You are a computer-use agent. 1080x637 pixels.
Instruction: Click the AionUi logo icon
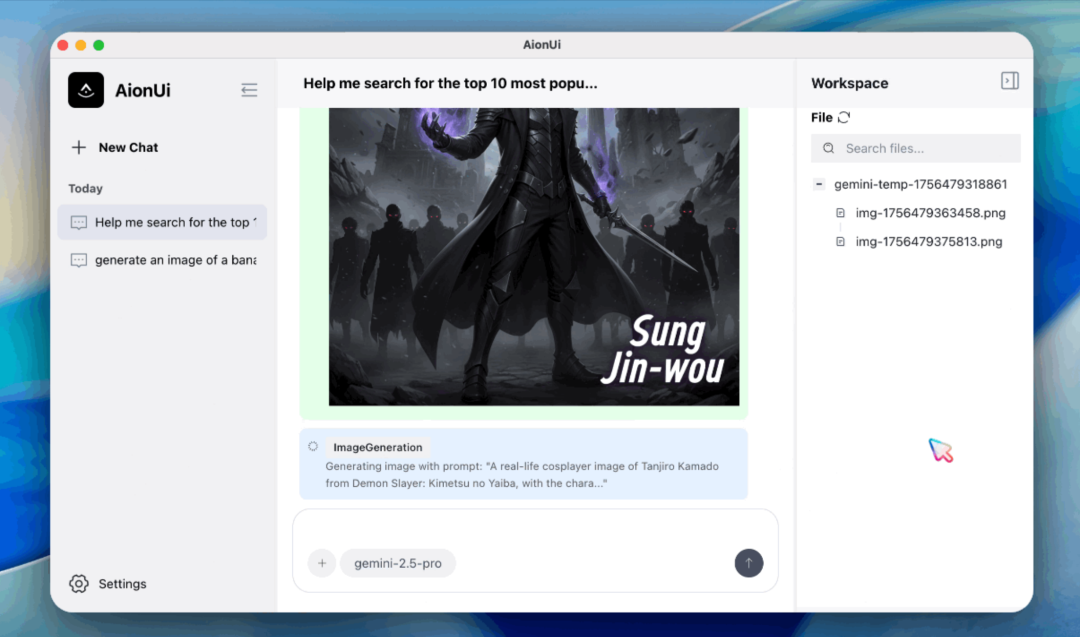(x=86, y=90)
